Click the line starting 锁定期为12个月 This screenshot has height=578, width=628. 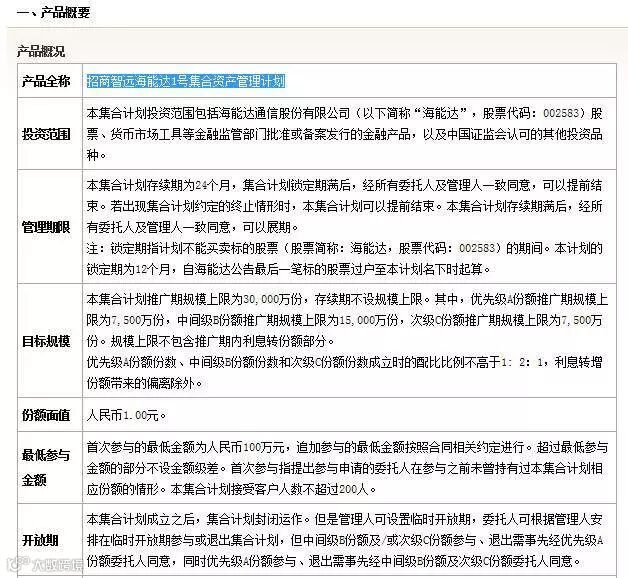pyautogui.click(x=288, y=269)
